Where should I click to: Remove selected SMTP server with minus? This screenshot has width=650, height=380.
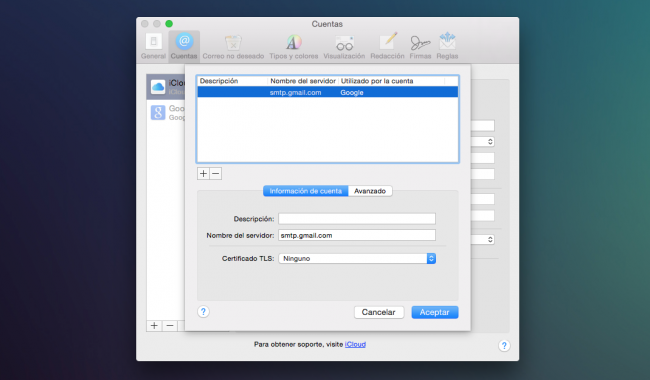[x=216, y=174]
